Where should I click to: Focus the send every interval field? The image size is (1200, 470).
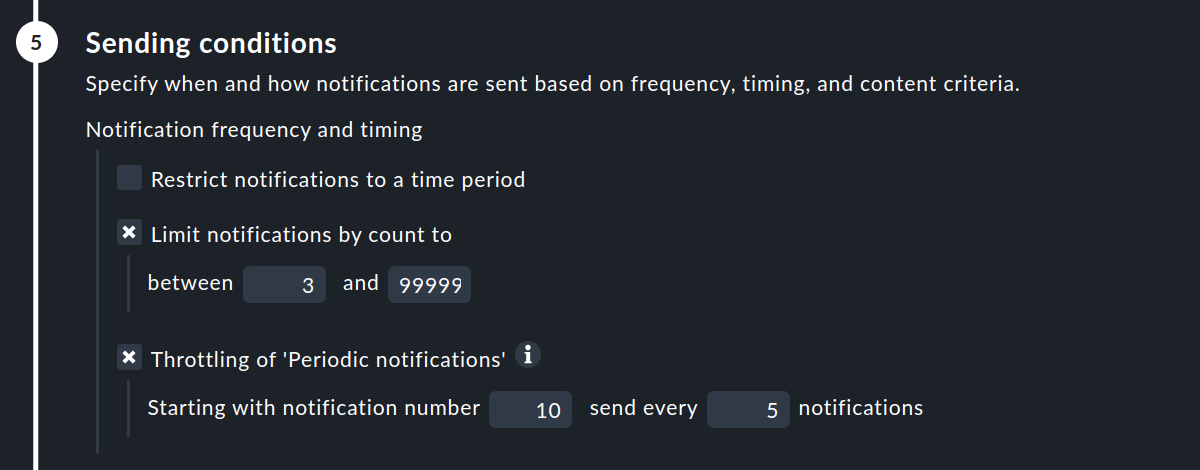click(x=747, y=409)
